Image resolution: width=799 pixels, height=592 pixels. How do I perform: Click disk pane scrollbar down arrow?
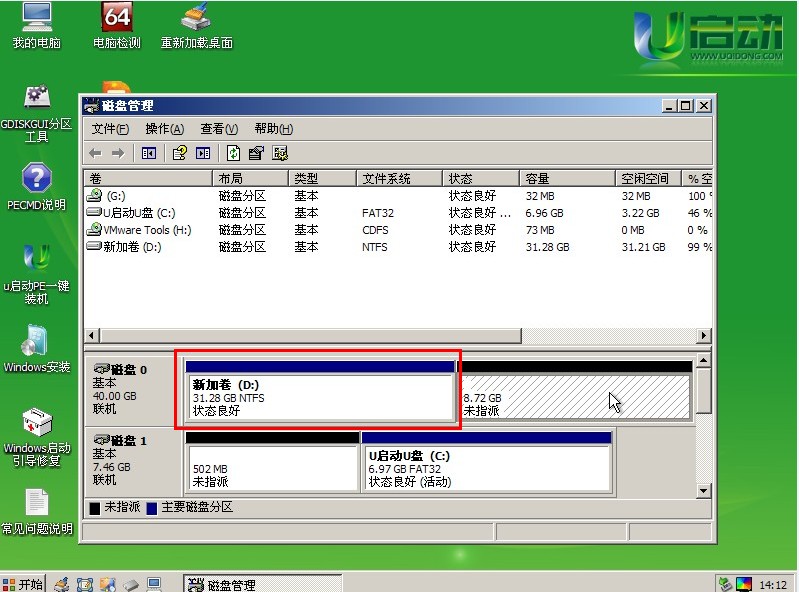tap(704, 491)
